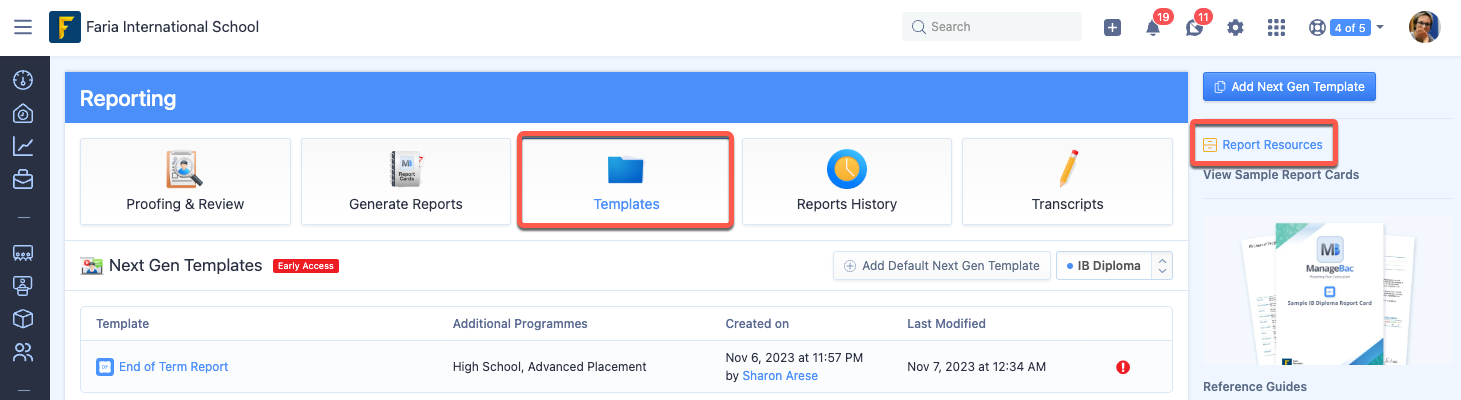Viewport: 1461px width, 400px height.
Task: Open the cube box sidebar icon
Action: click(x=23, y=318)
